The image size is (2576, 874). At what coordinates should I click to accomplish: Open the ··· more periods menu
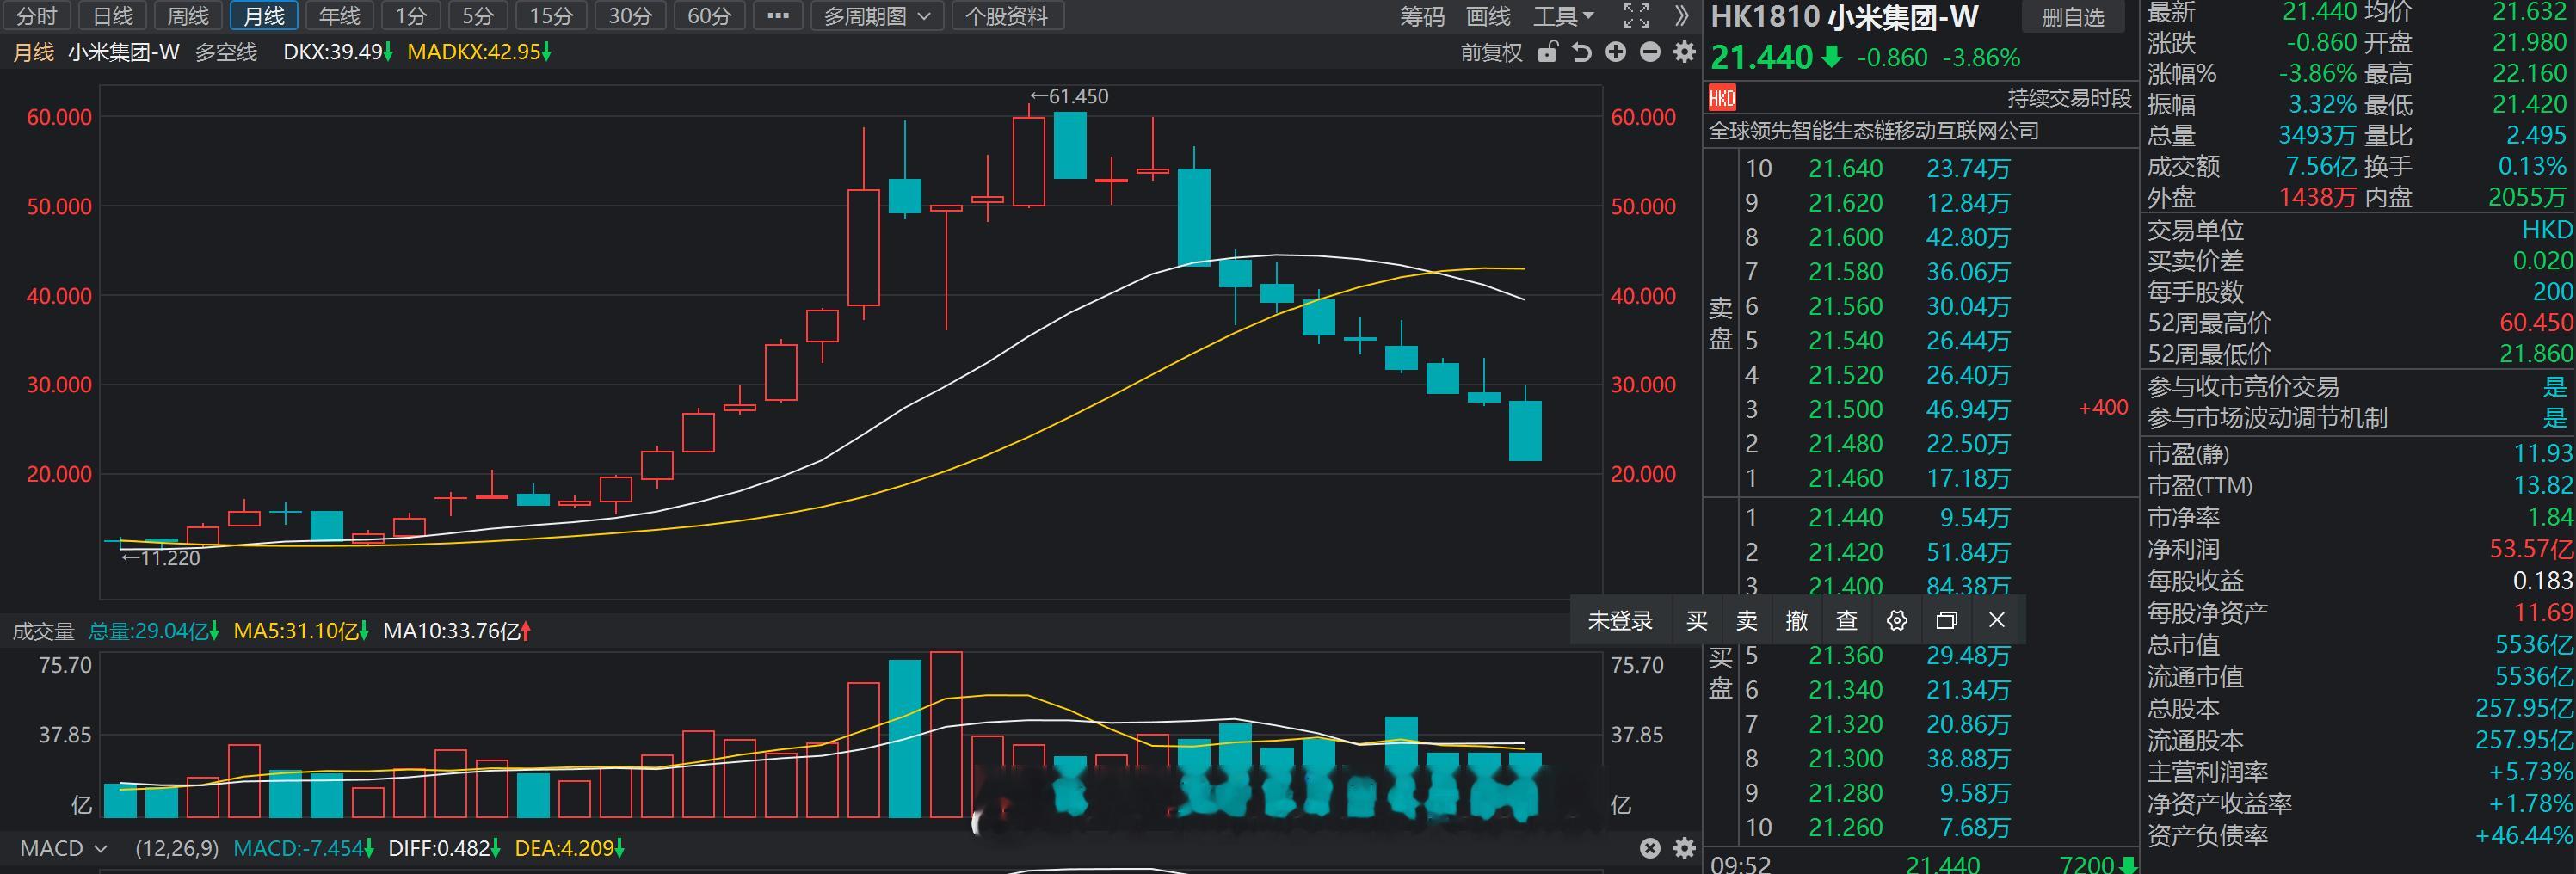(x=778, y=16)
